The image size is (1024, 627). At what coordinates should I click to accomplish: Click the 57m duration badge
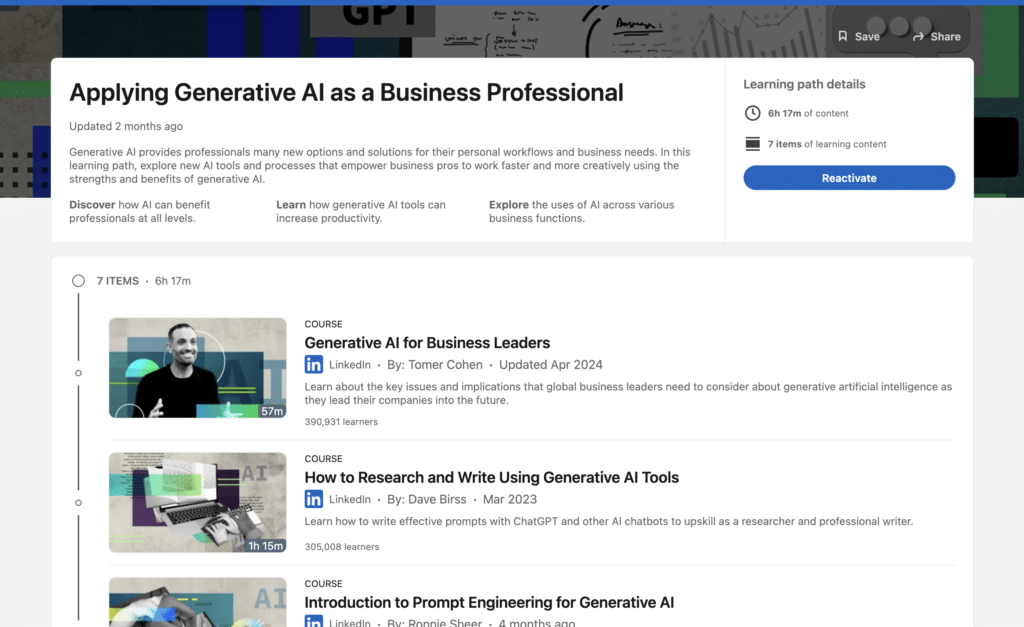(x=272, y=411)
